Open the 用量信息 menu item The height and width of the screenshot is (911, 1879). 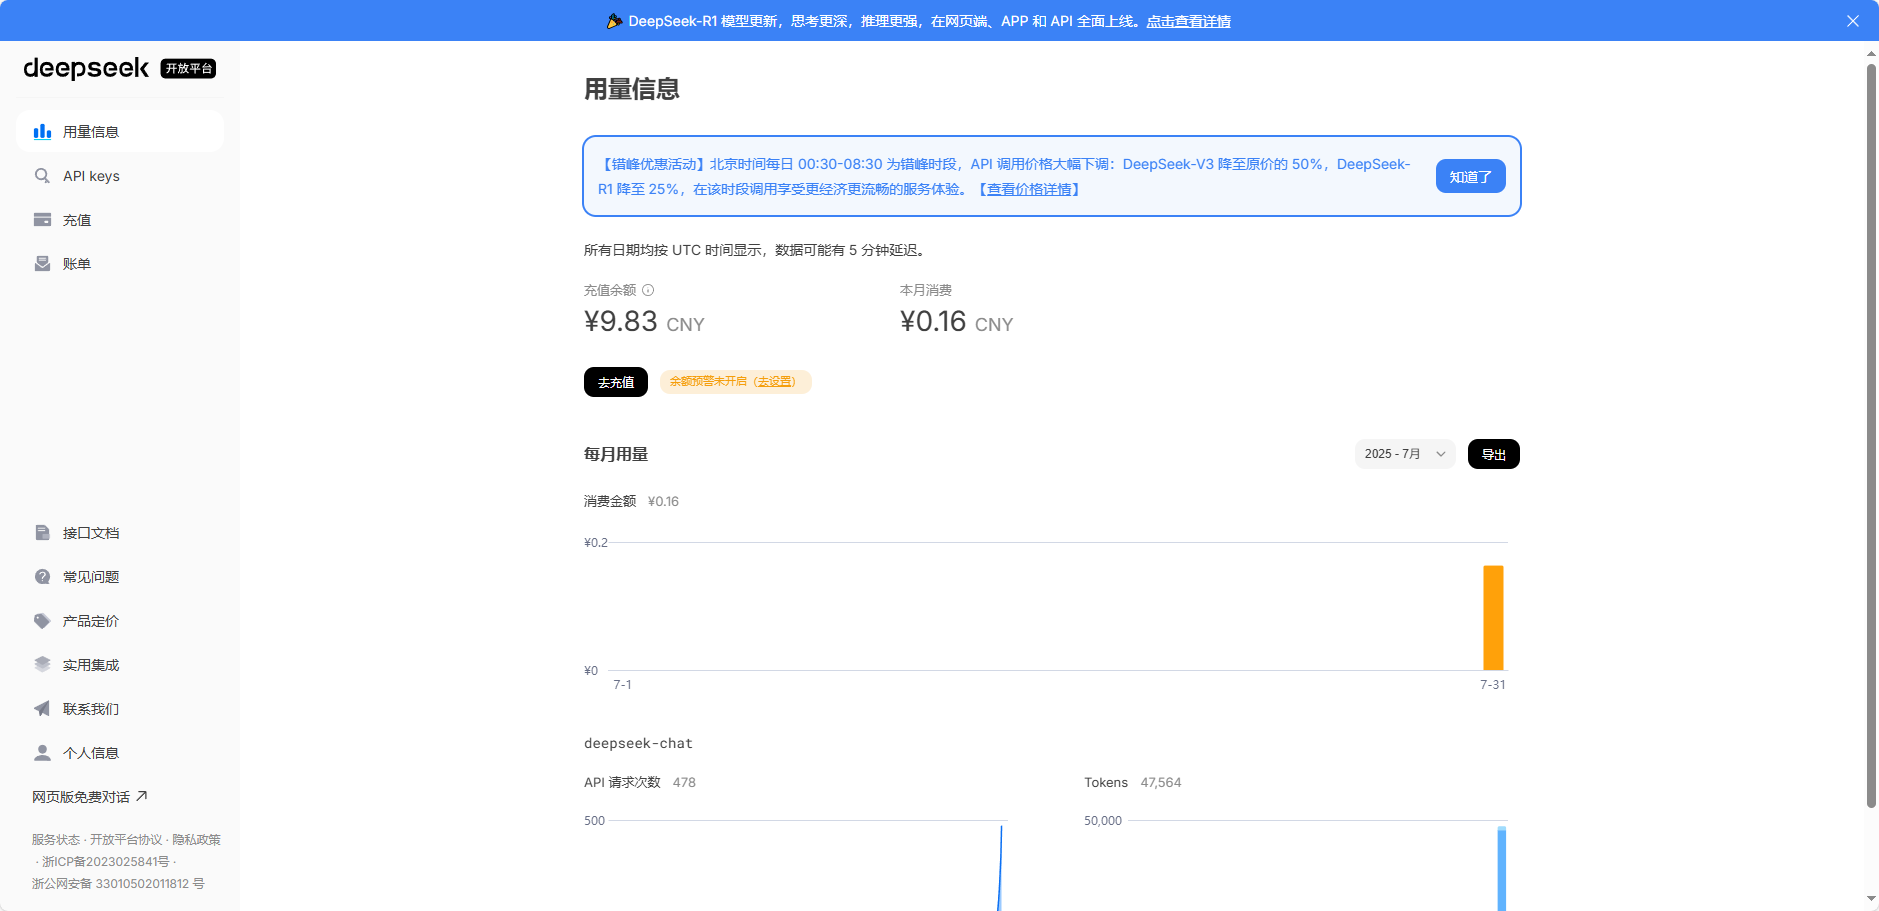[x=120, y=131]
